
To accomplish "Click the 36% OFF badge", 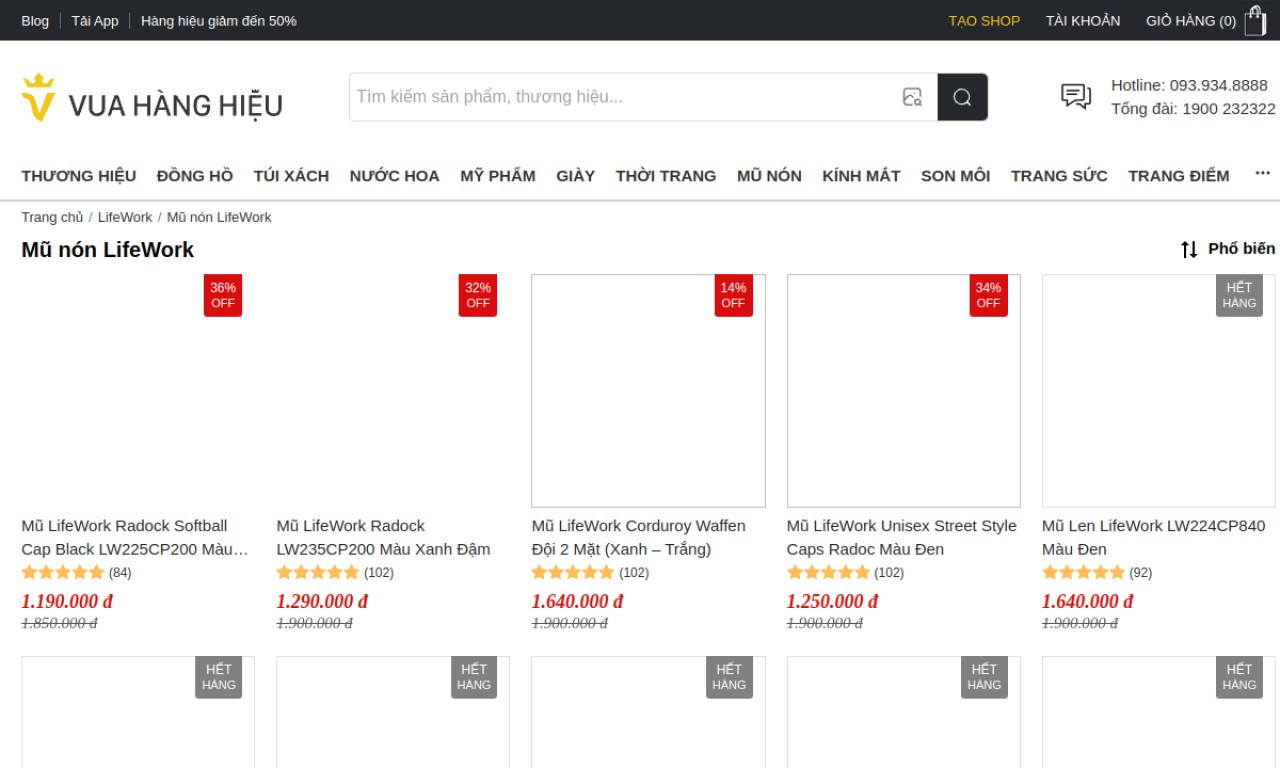I will 223,295.
